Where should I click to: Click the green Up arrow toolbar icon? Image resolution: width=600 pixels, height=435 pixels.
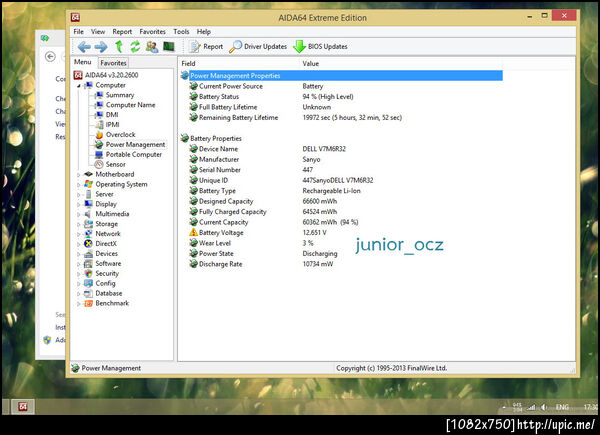(x=119, y=47)
